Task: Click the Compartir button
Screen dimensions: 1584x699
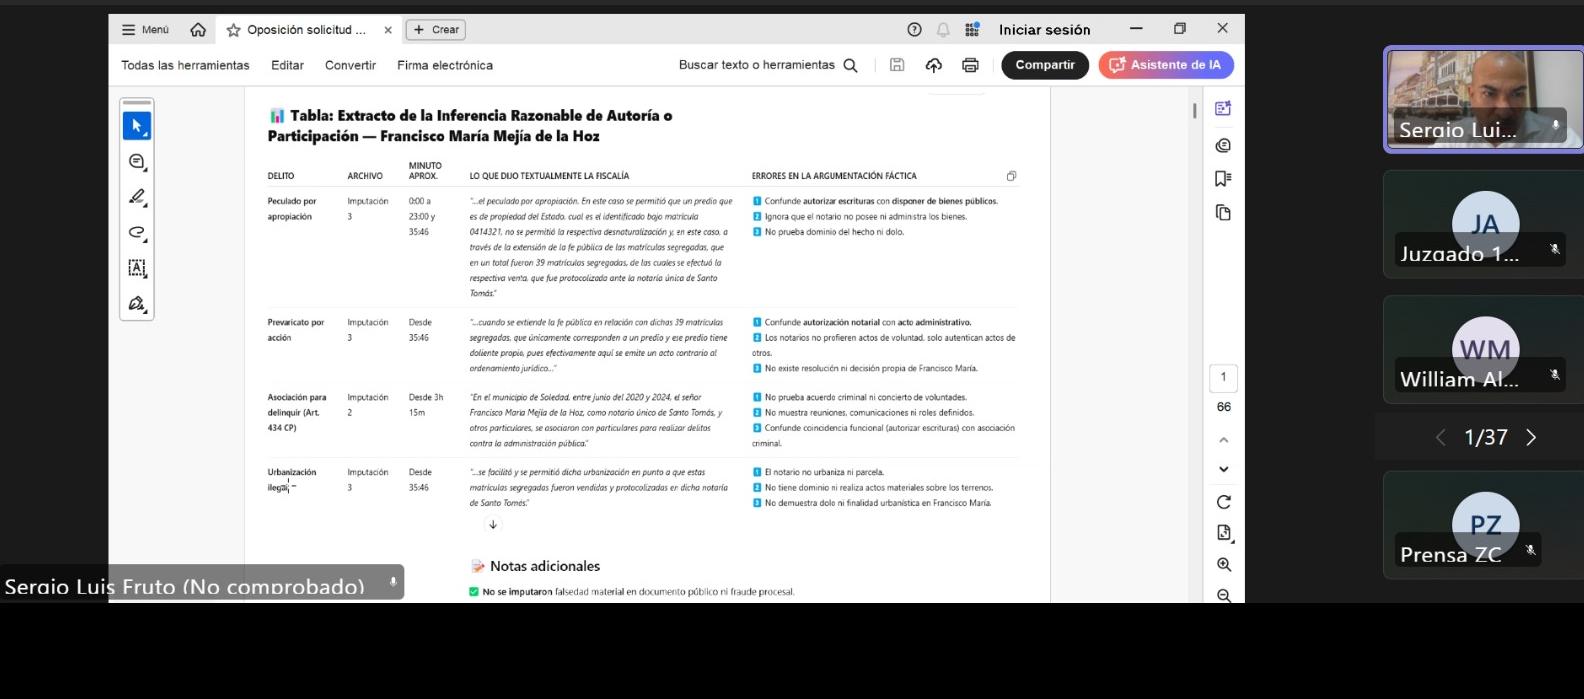Action: tap(1045, 65)
